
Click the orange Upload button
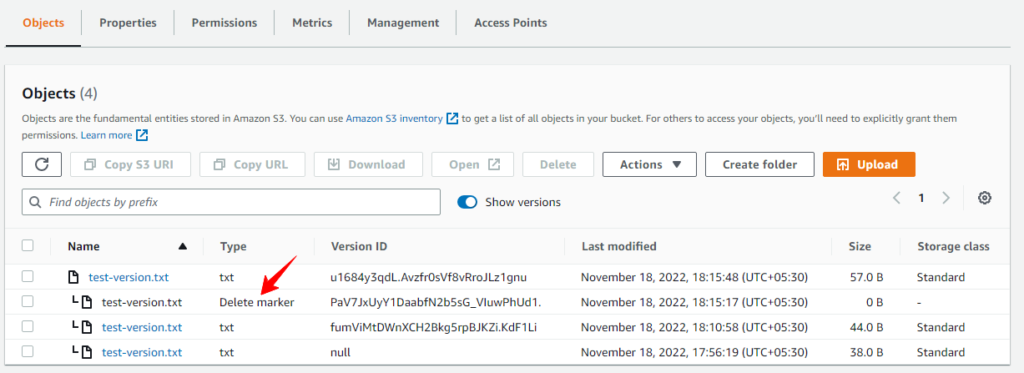point(869,165)
